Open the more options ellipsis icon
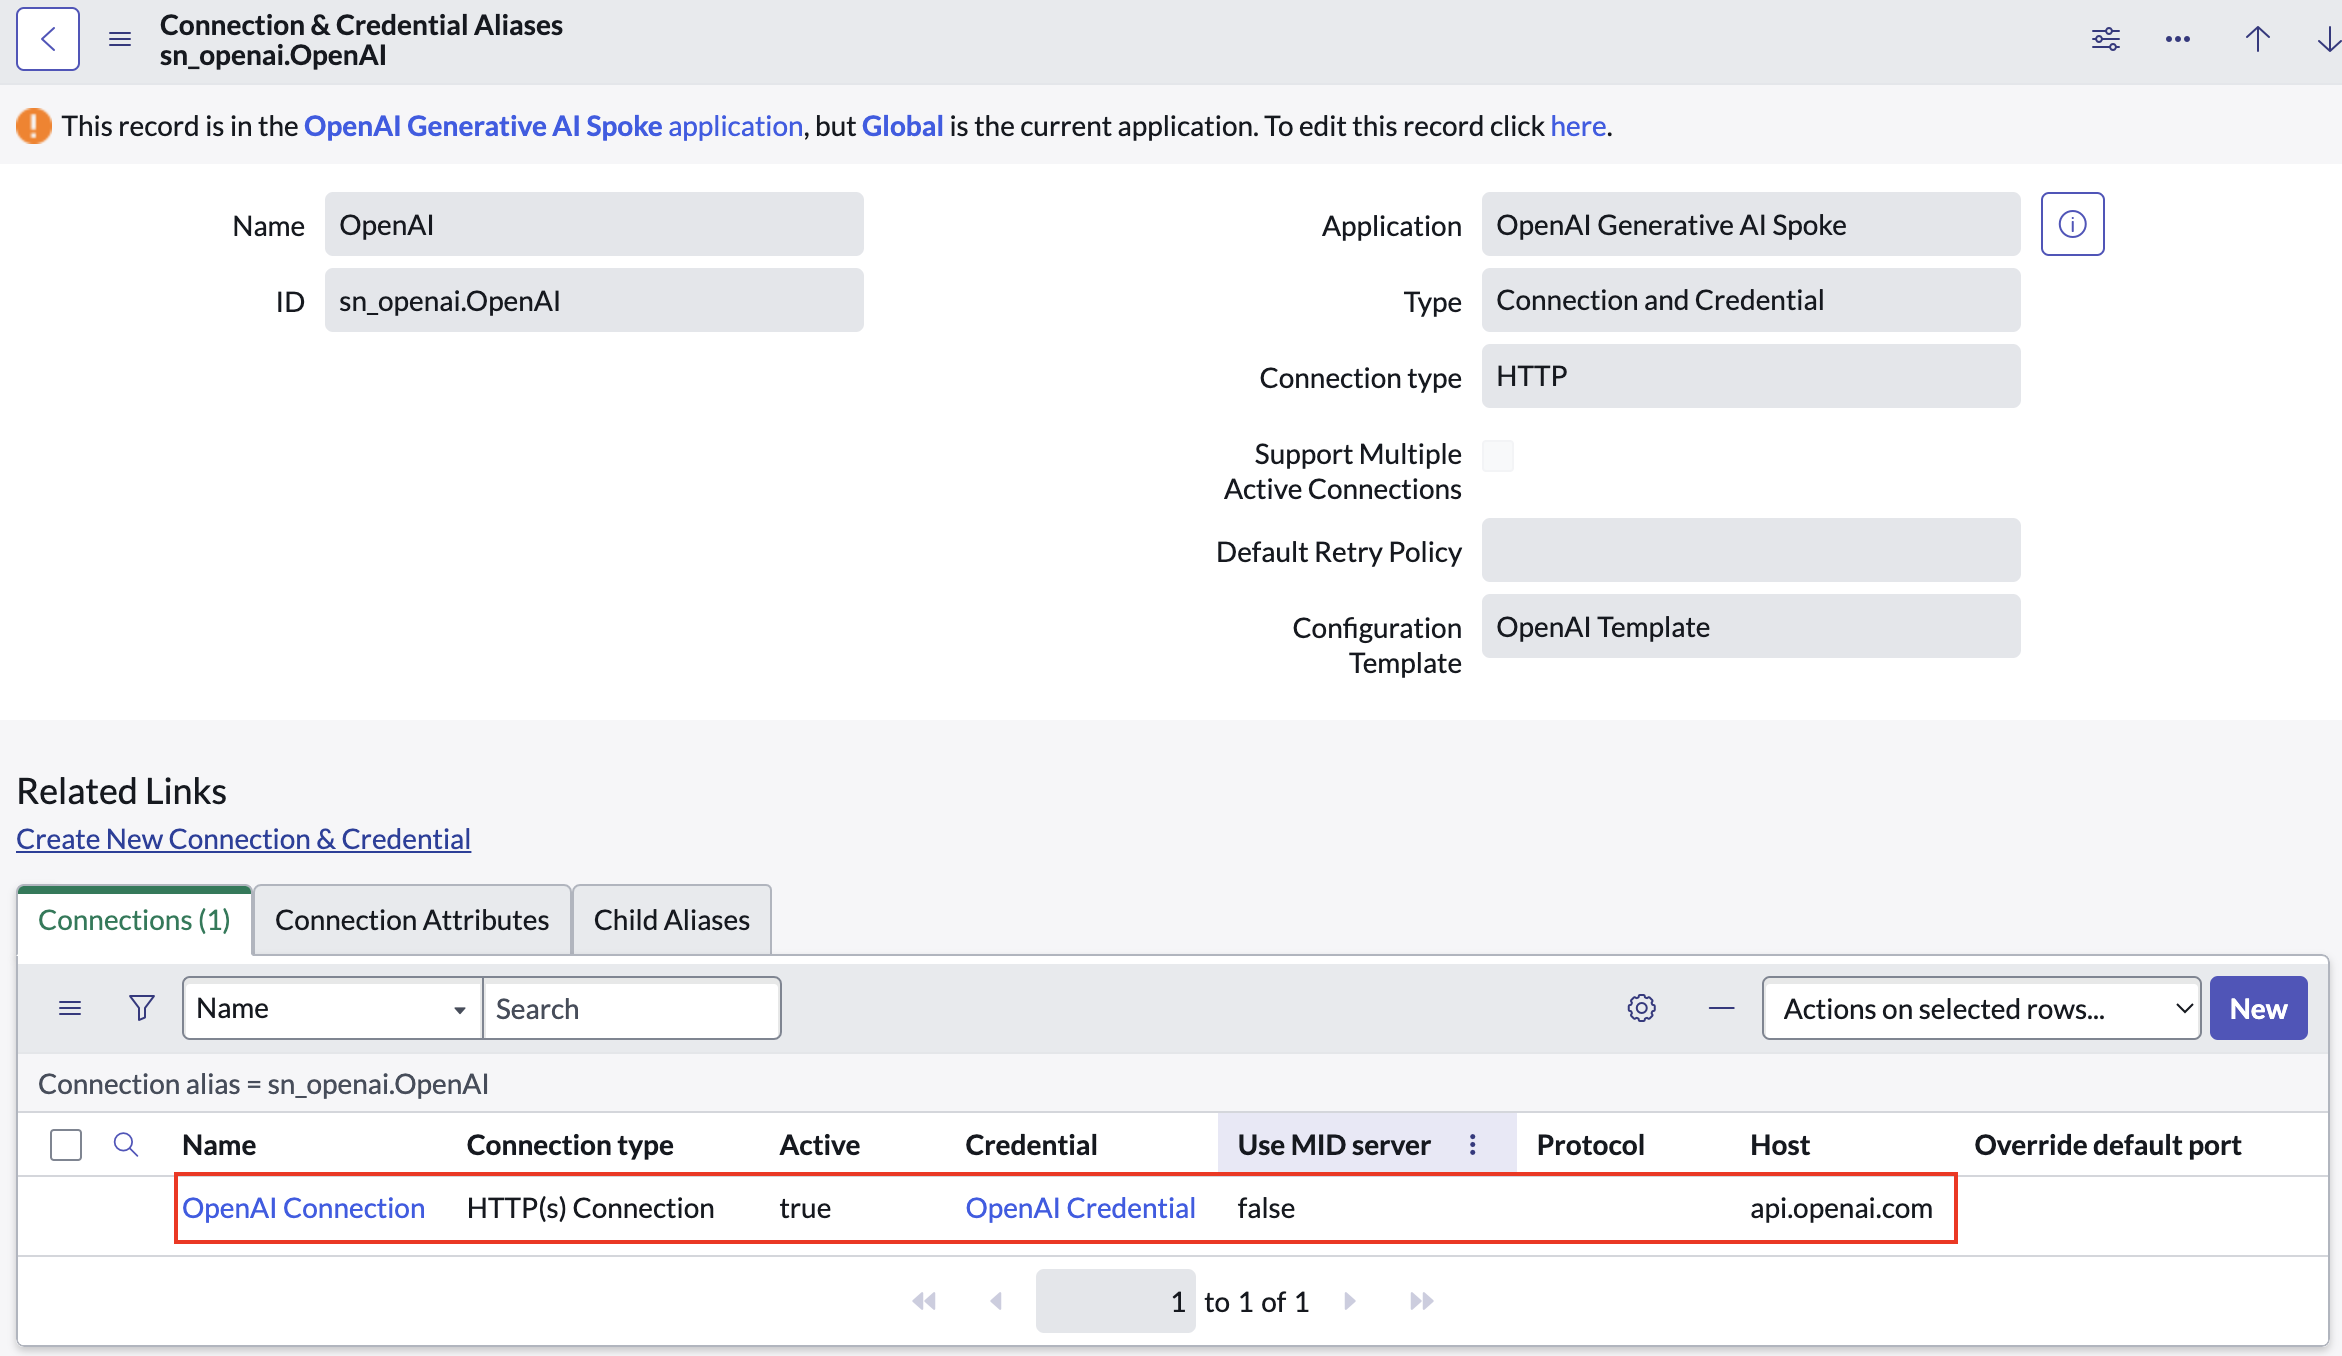Image resolution: width=2342 pixels, height=1356 pixels. pyautogui.click(x=2178, y=39)
